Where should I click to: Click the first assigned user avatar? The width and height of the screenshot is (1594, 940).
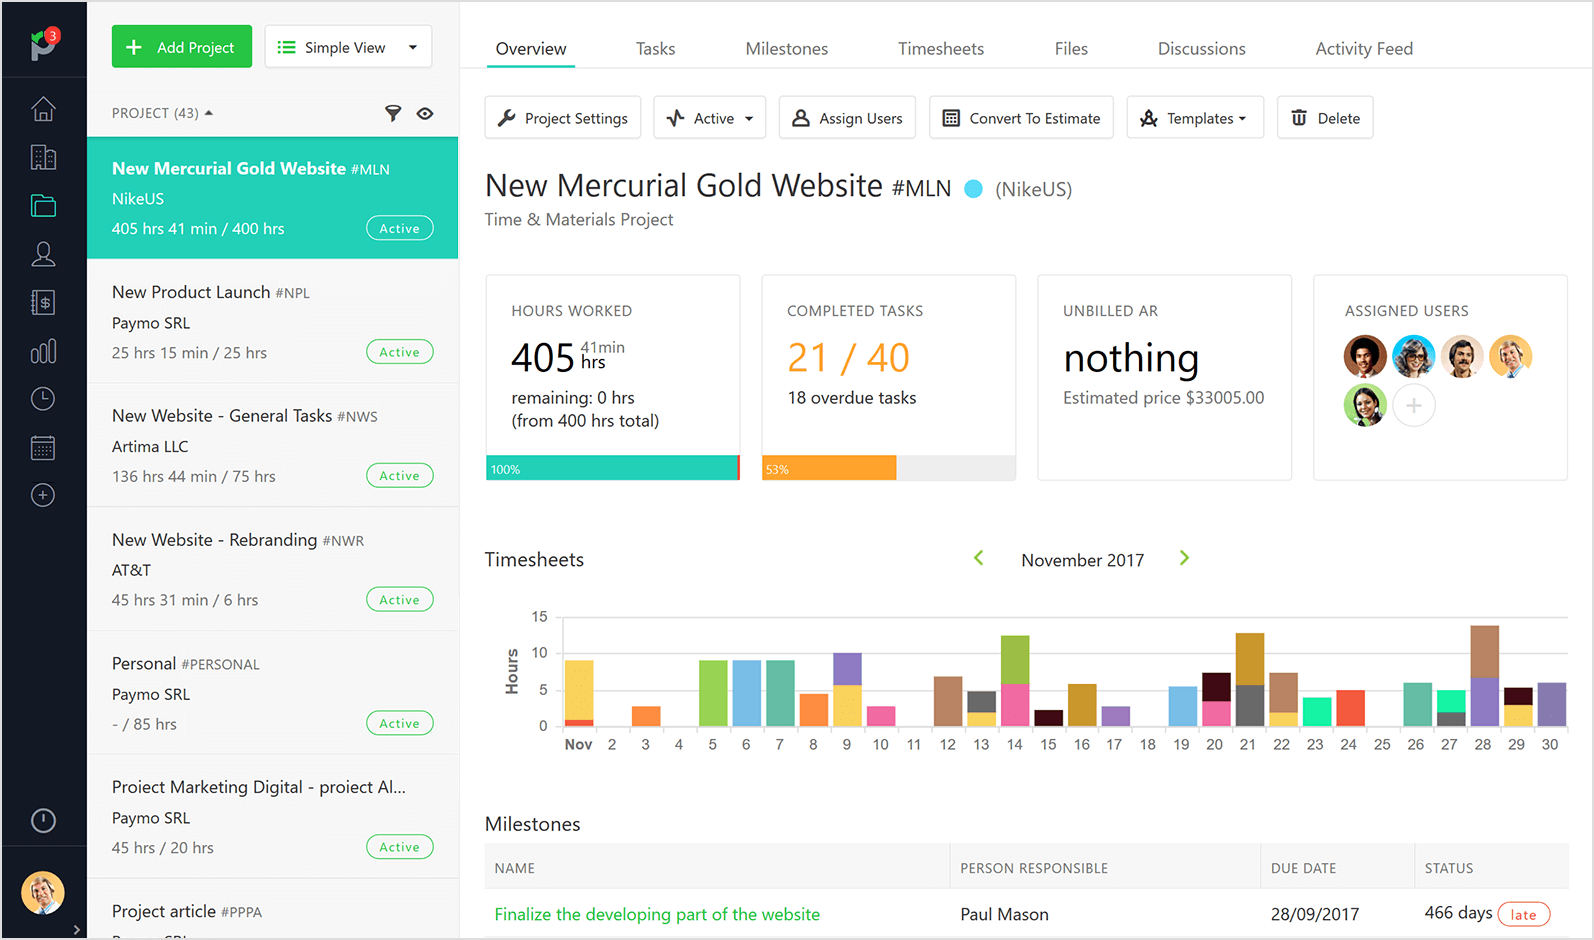1365,356
